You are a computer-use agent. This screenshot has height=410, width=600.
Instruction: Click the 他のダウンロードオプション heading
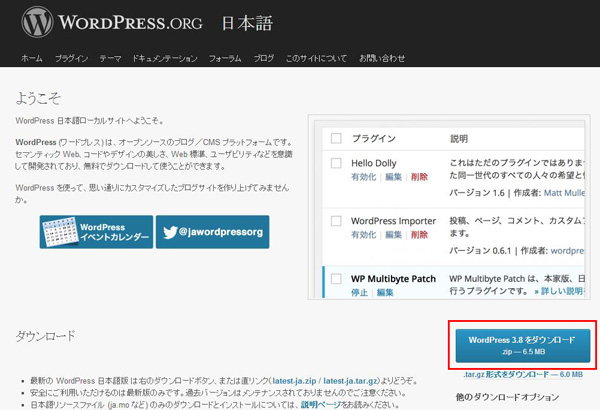coord(507,397)
